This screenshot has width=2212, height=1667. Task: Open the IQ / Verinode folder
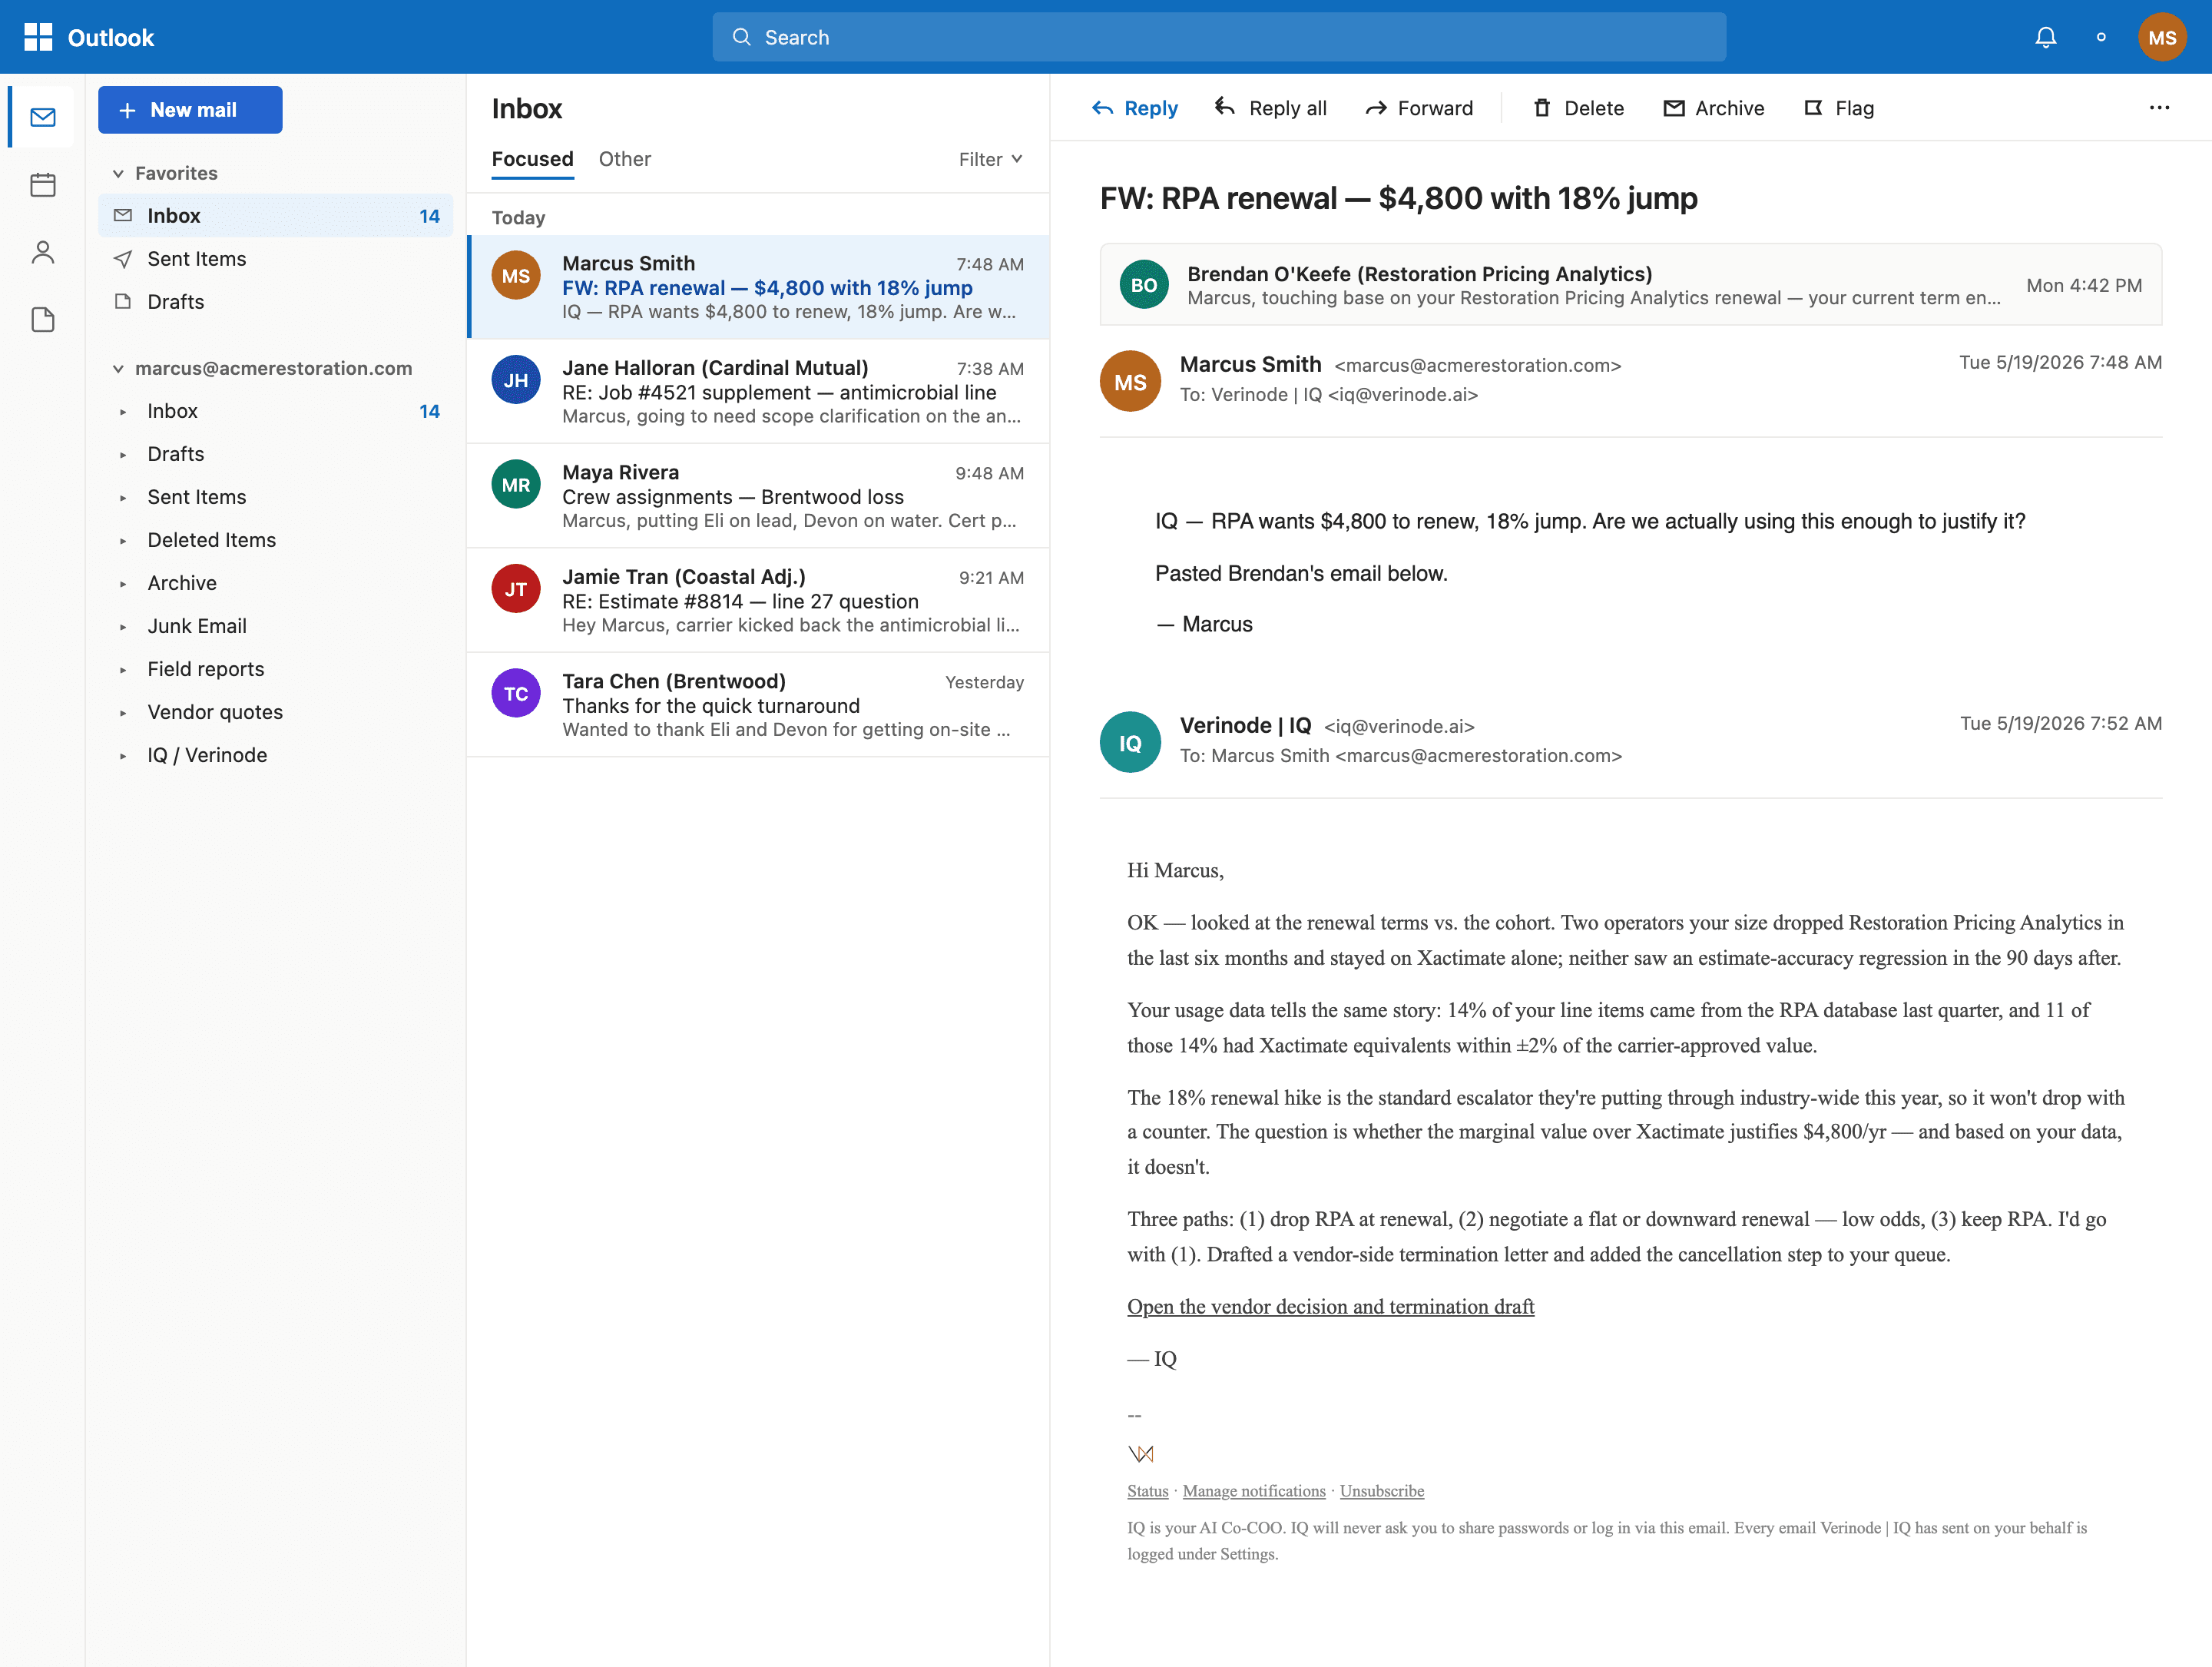(275, 755)
